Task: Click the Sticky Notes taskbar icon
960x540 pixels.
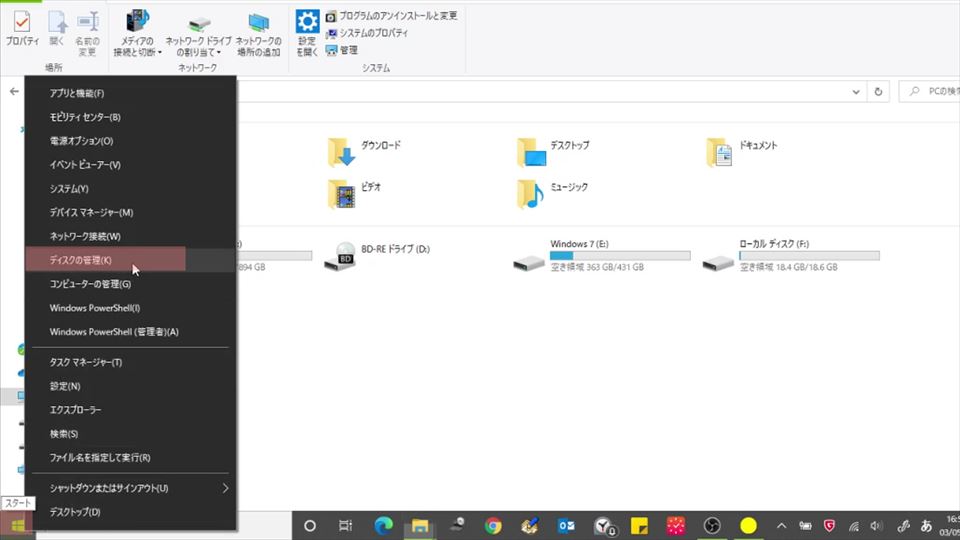Action: click(x=639, y=525)
